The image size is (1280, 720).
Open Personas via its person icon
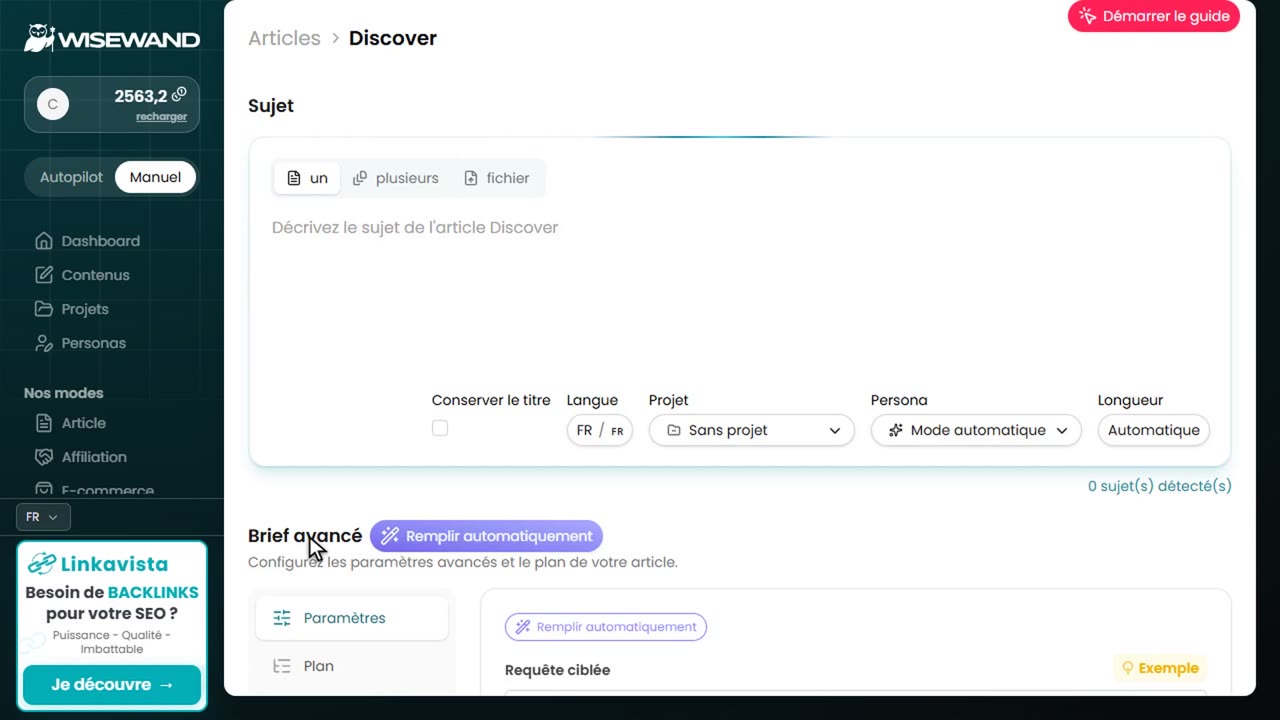43,343
